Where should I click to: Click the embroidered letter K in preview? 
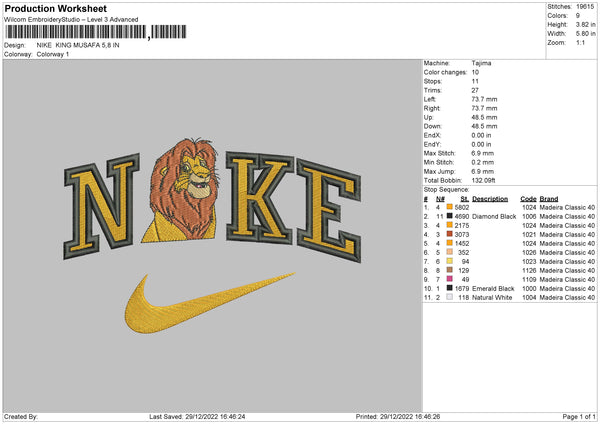pyautogui.click(x=260, y=198)
